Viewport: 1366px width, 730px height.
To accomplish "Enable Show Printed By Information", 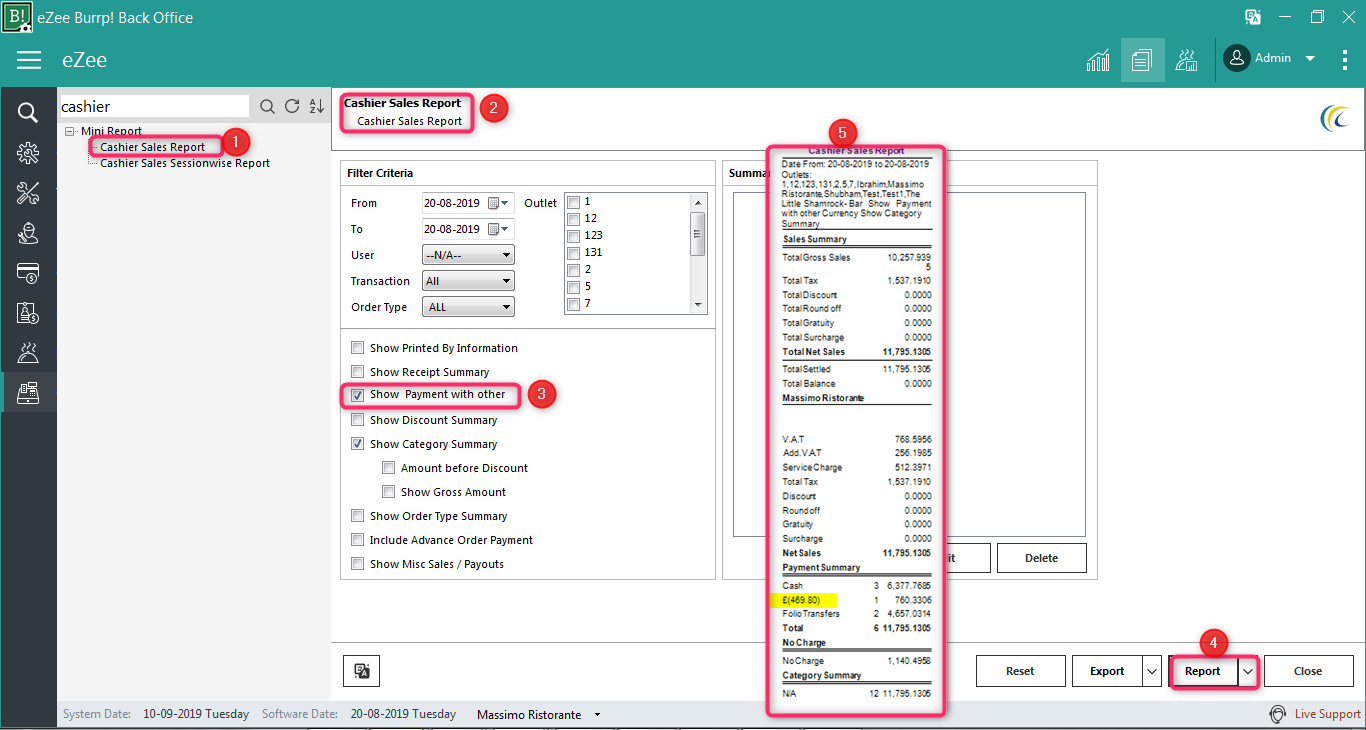I will pyautogui.click(x=357, y=348).
